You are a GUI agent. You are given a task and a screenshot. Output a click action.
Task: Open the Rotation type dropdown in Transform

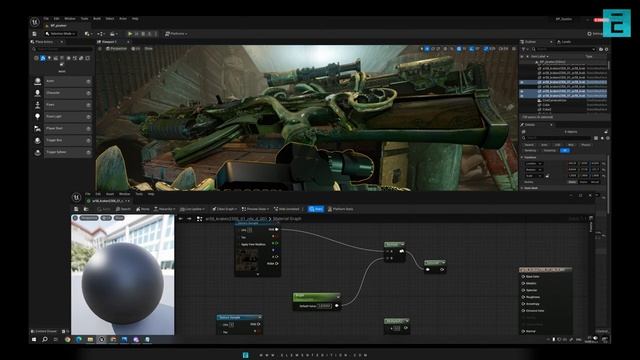pyautogui.click(x=534, y=170)
